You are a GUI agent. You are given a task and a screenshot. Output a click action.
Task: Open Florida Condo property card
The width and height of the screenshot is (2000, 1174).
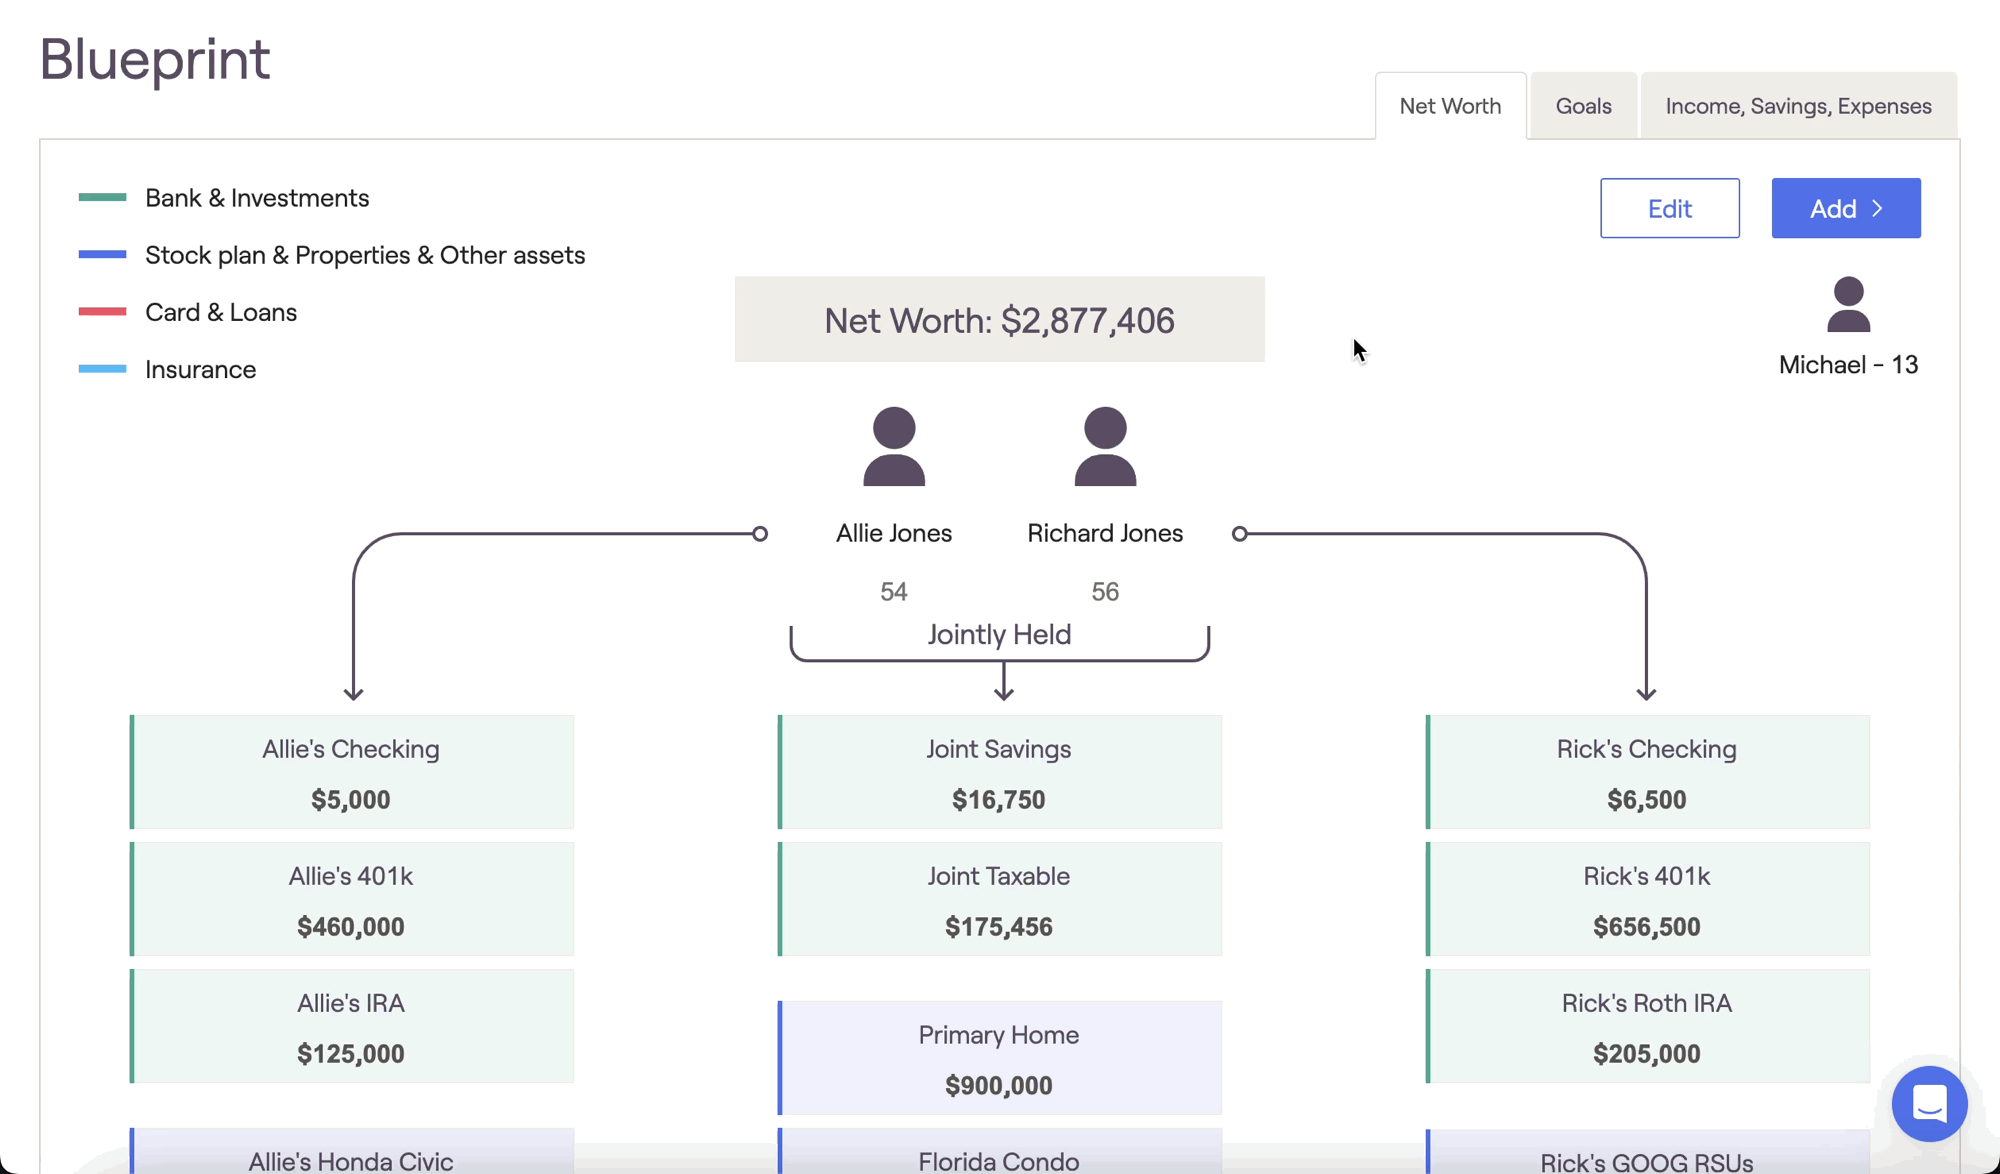pos(999,1151)
